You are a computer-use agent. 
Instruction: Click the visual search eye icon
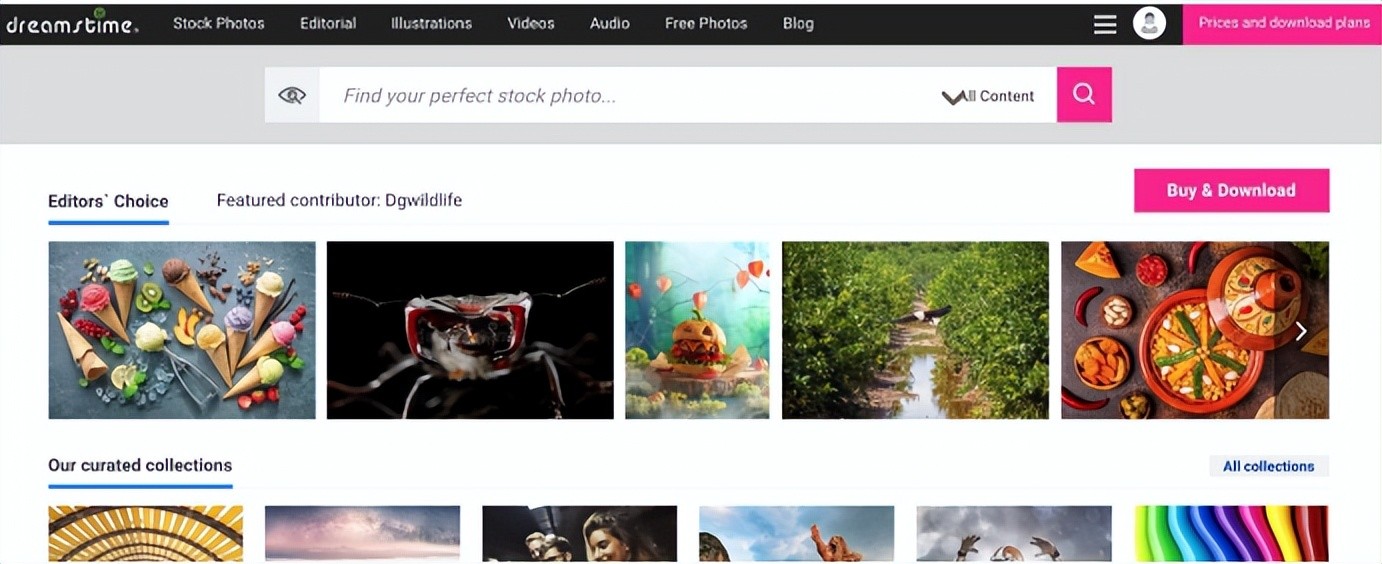point(292,95)
